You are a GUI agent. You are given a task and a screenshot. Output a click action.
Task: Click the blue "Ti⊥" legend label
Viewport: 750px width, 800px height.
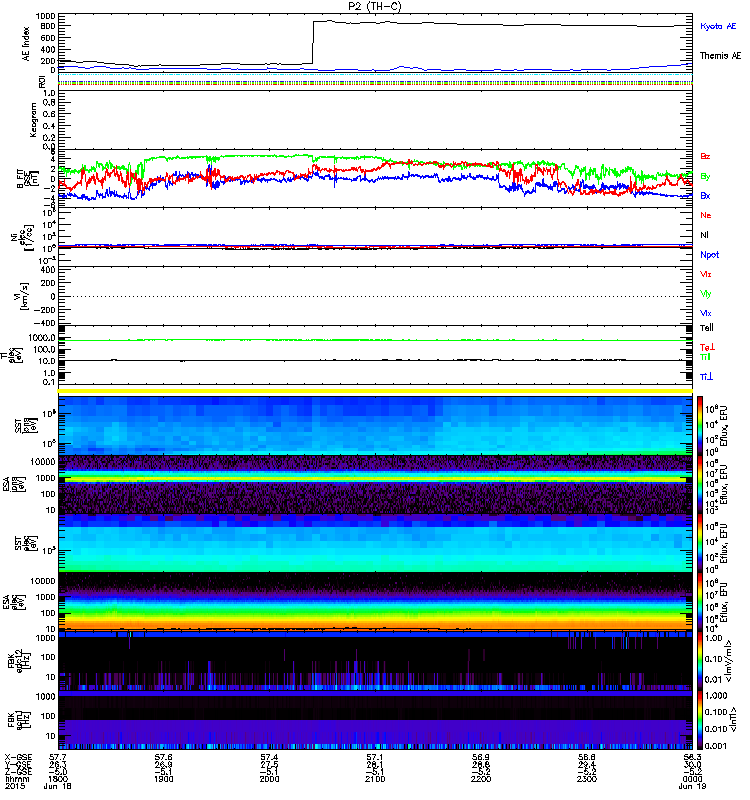tap(706, 377)
